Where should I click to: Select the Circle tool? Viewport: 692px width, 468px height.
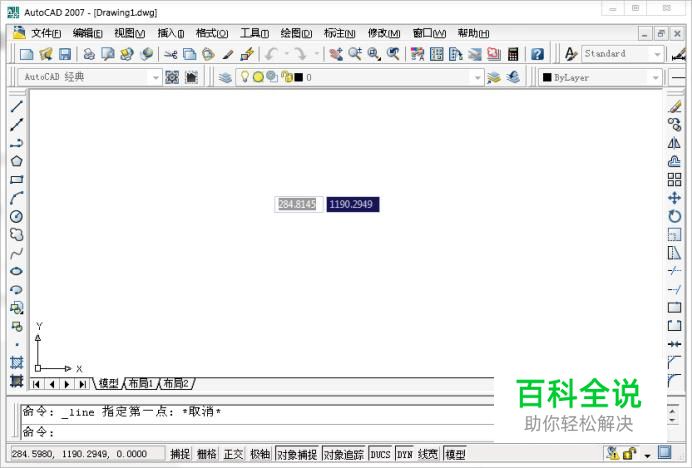(17, 216)
